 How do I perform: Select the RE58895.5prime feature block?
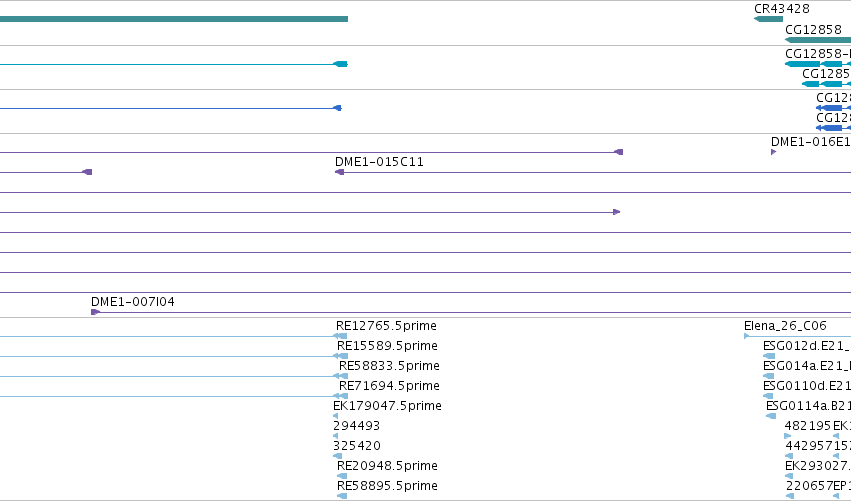[342, 496]
